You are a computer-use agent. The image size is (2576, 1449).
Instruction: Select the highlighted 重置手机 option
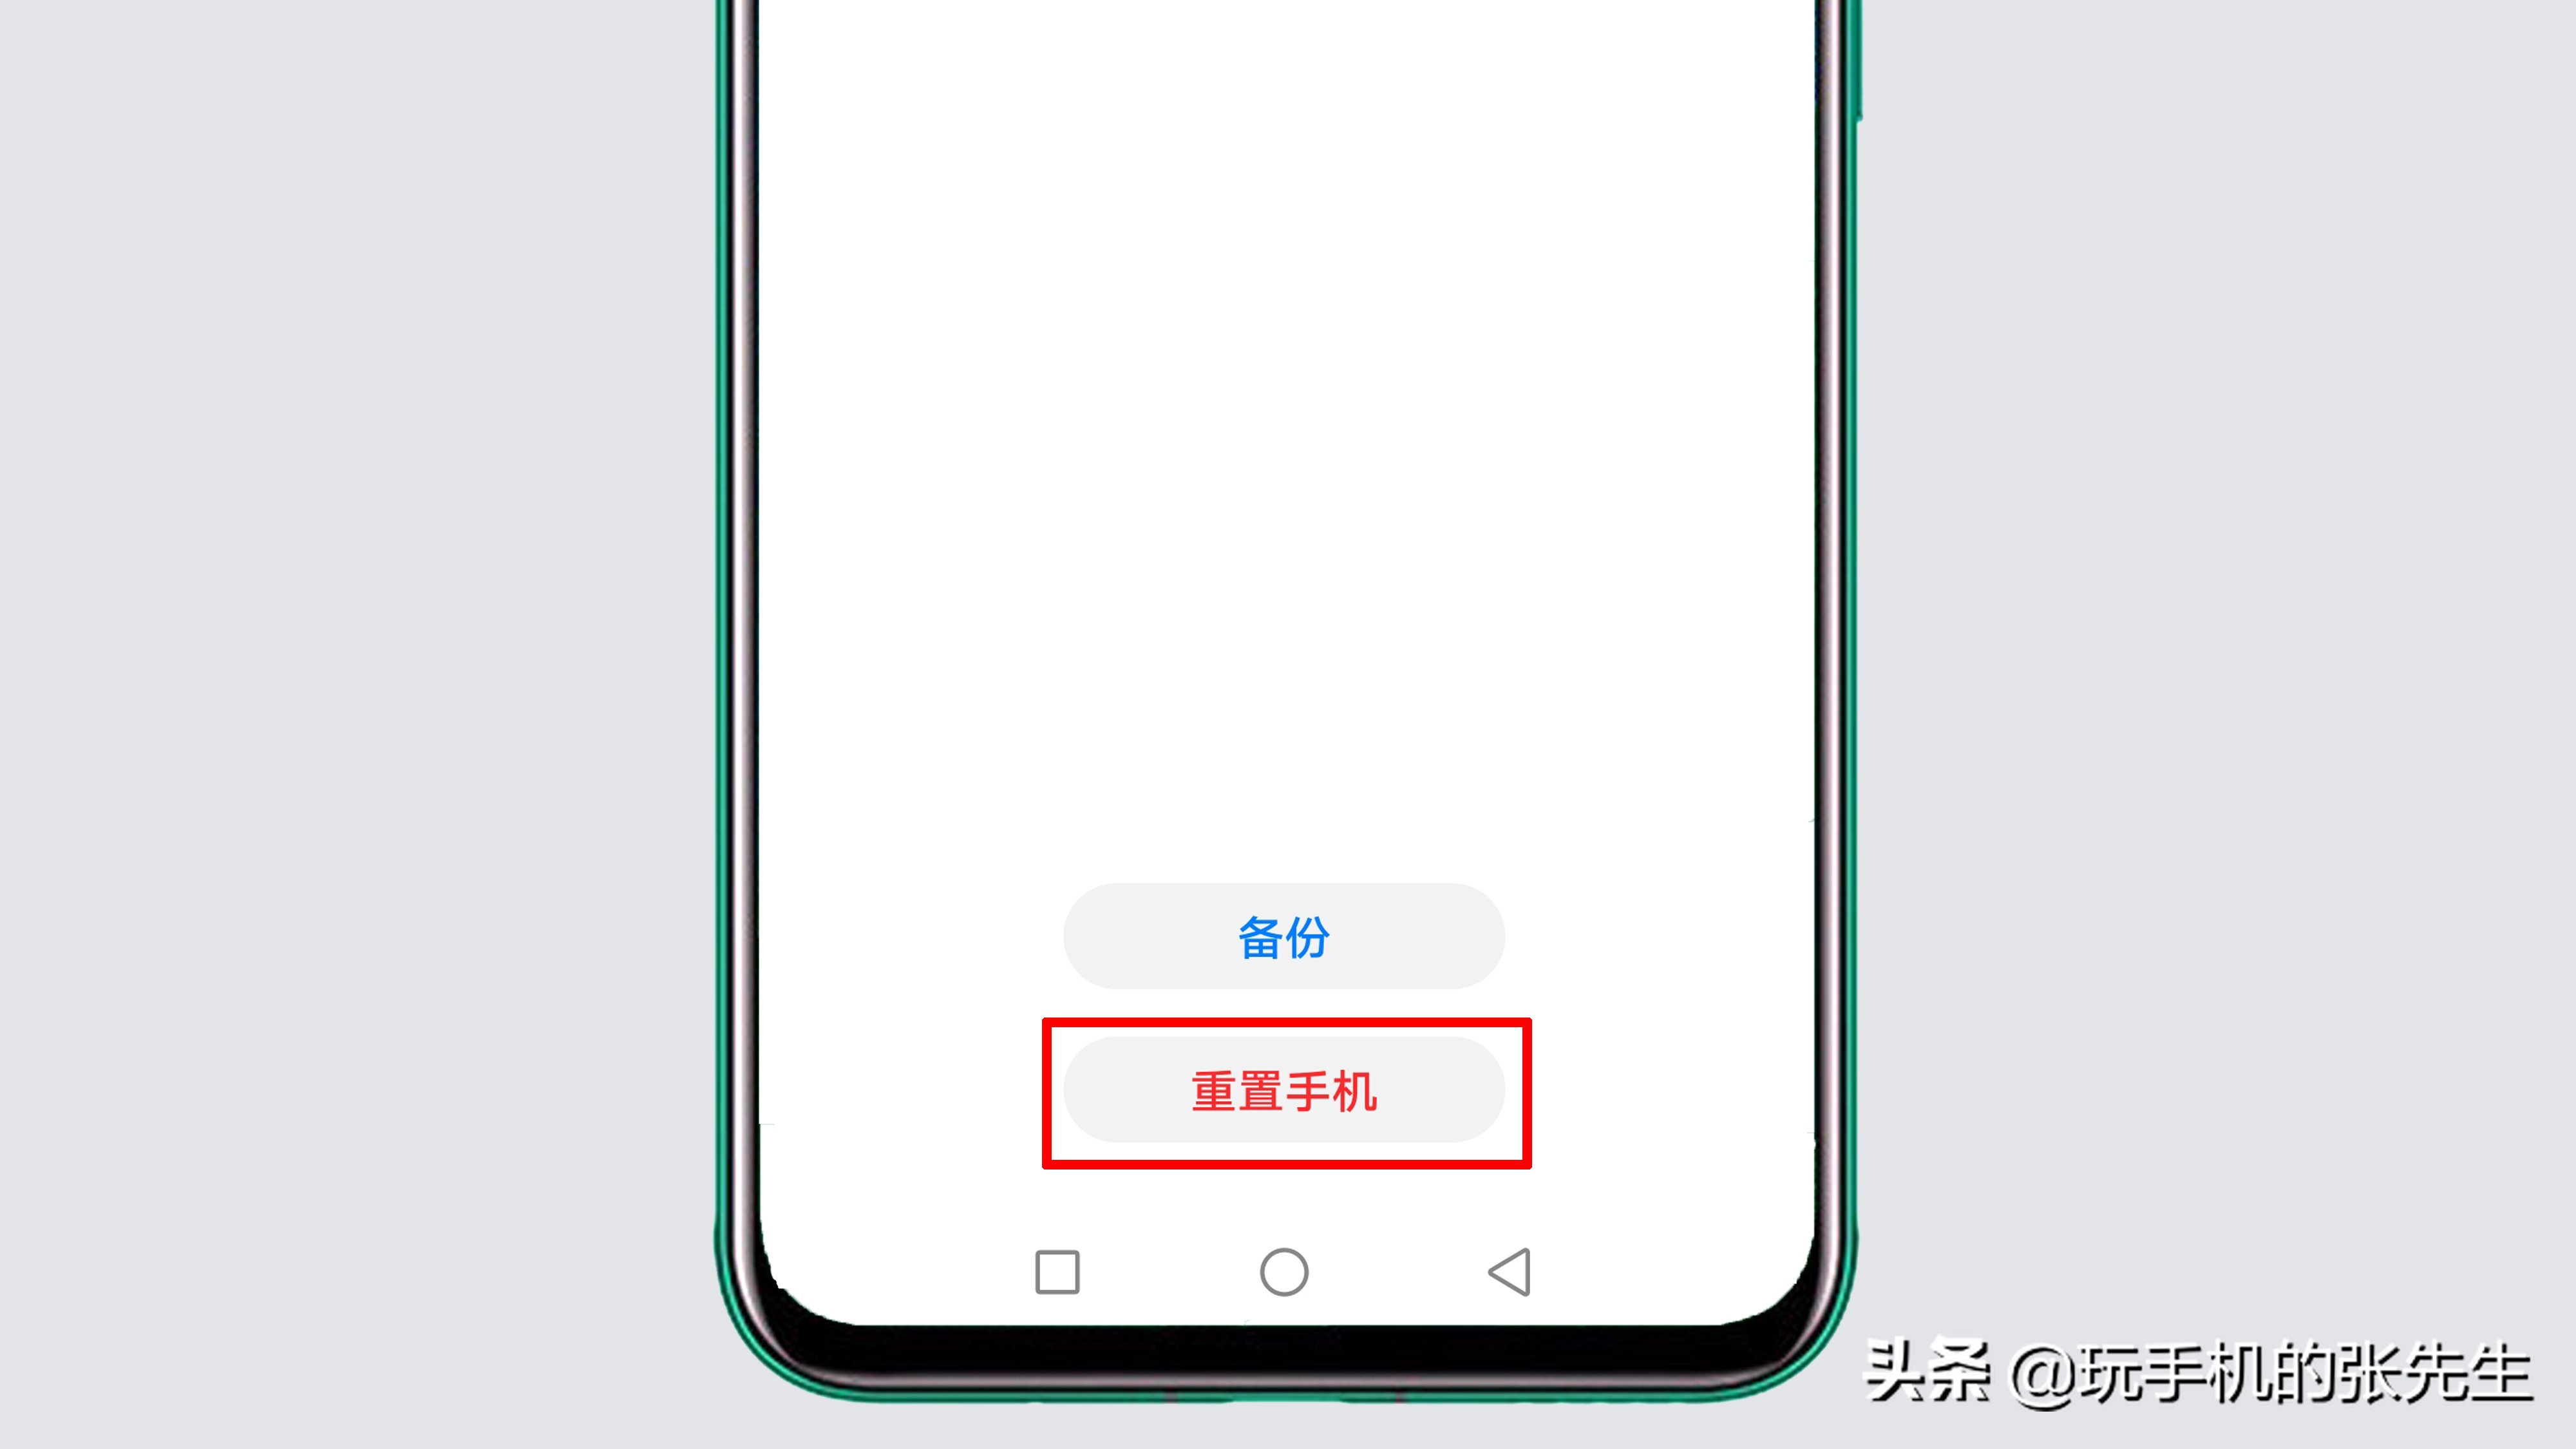1286,1092
